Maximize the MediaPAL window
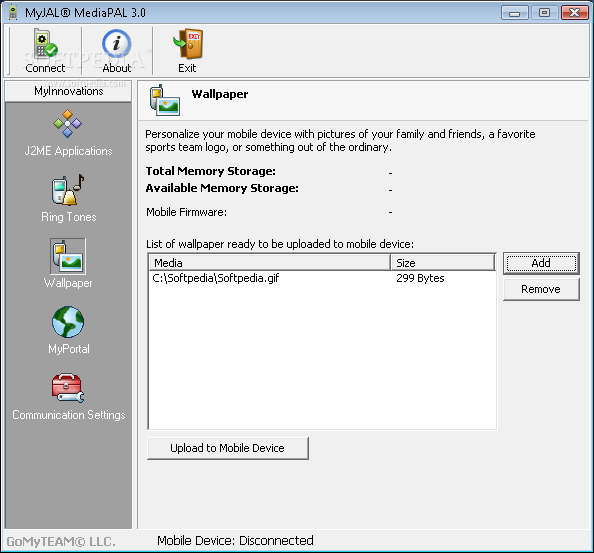Screen dimensions: 594x553 (x=544, y=13)
